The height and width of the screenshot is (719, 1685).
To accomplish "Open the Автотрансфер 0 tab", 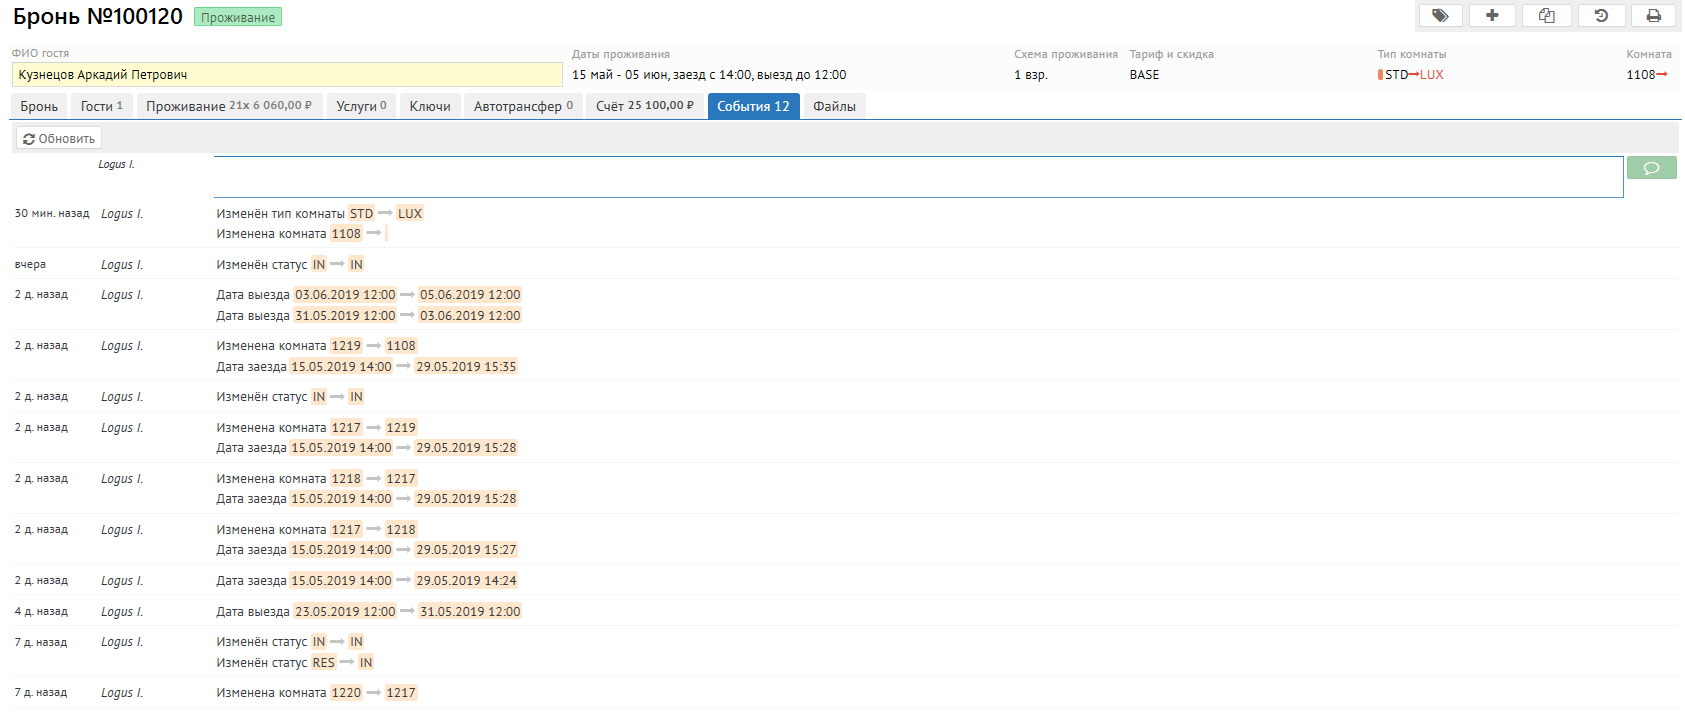I will point(524,106).
